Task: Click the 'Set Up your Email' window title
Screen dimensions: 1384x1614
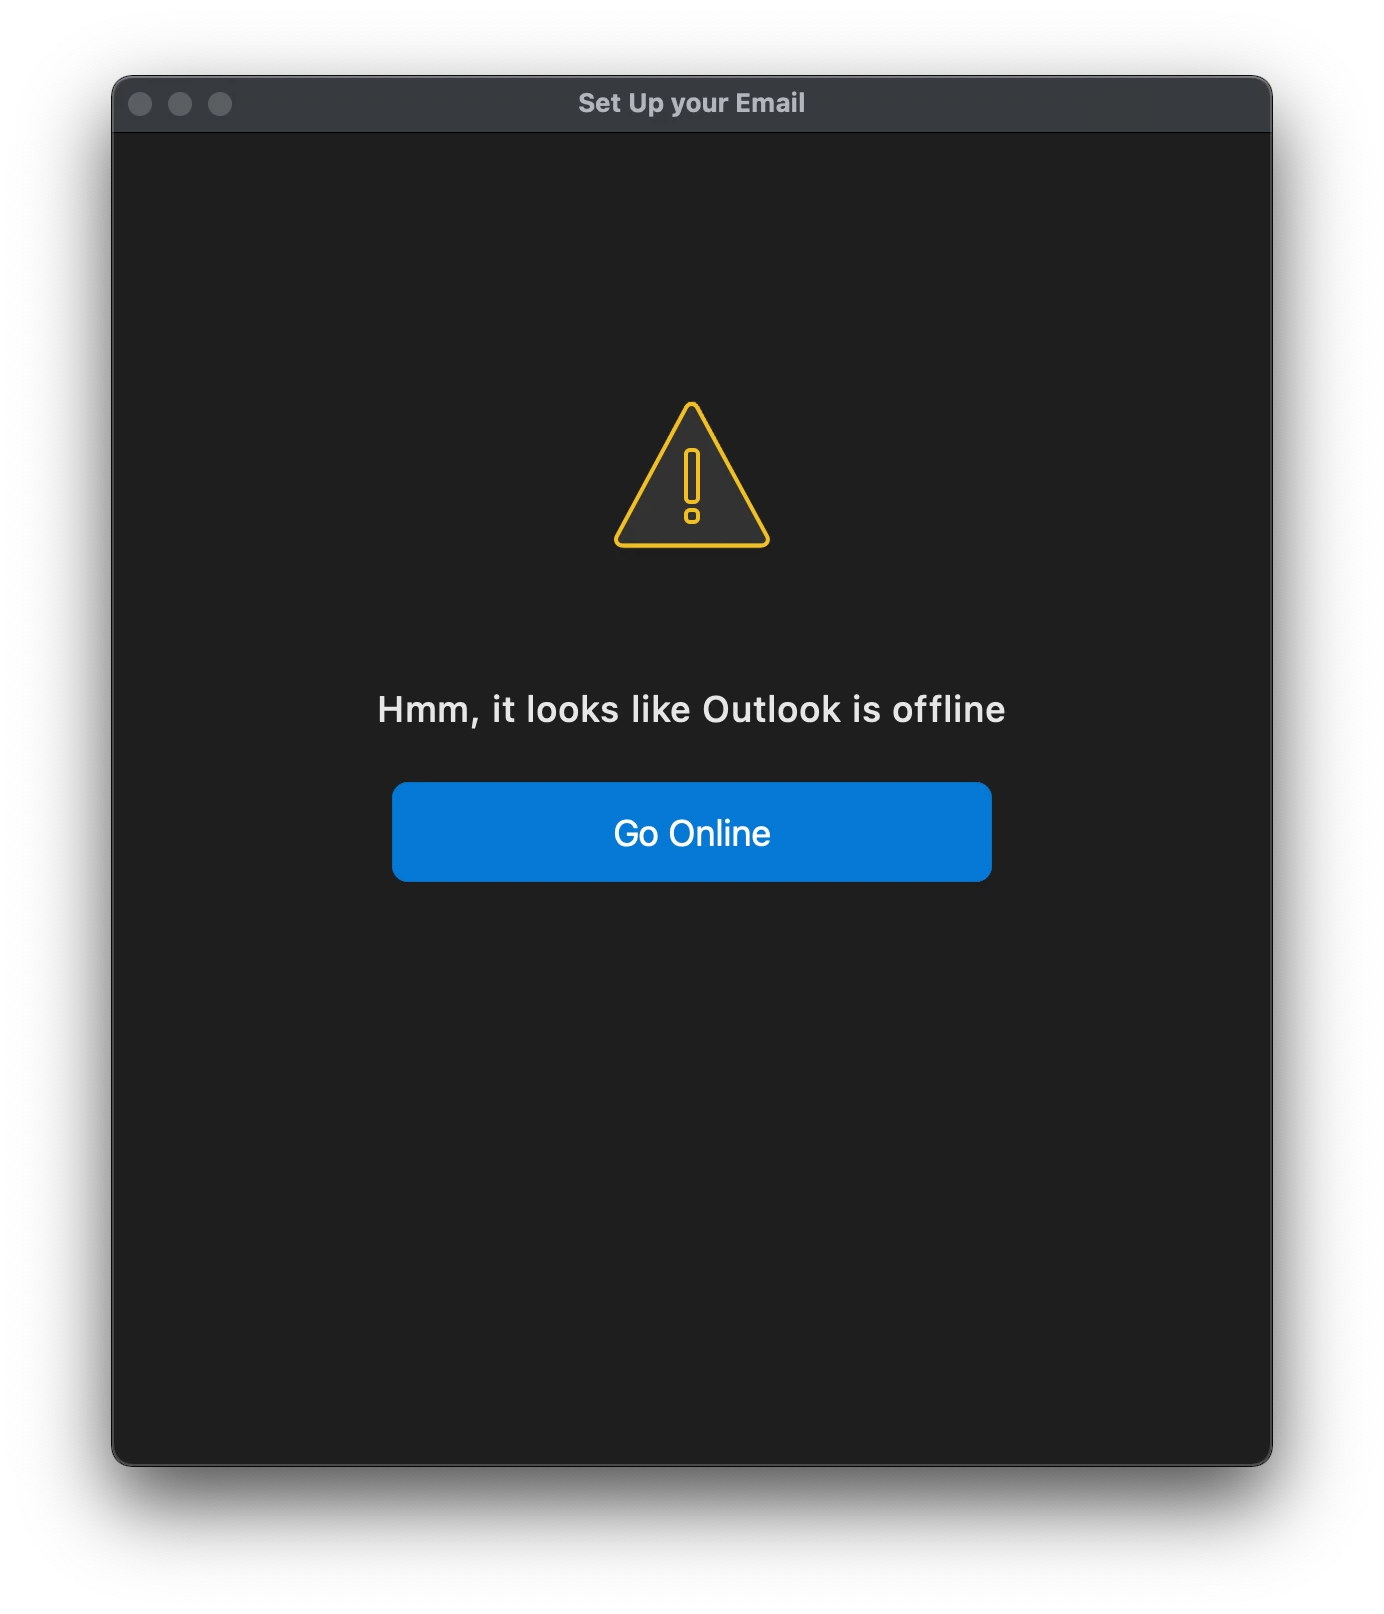Action: point(691,103)
